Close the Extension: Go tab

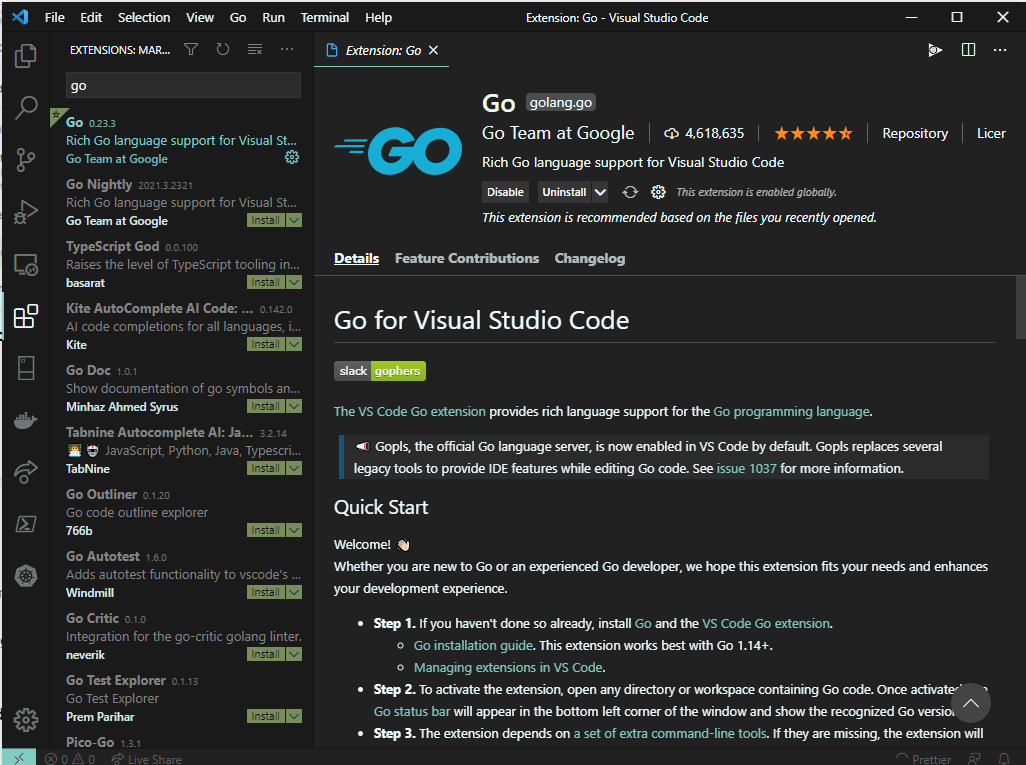[433, 50]
